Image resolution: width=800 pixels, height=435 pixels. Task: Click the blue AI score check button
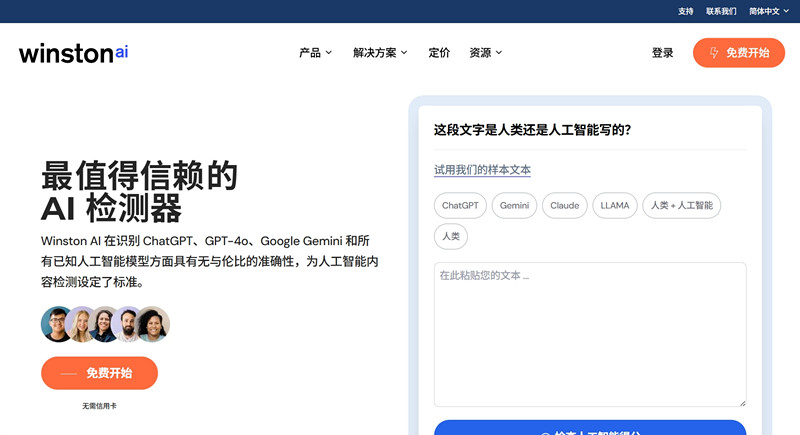point(590,428)
